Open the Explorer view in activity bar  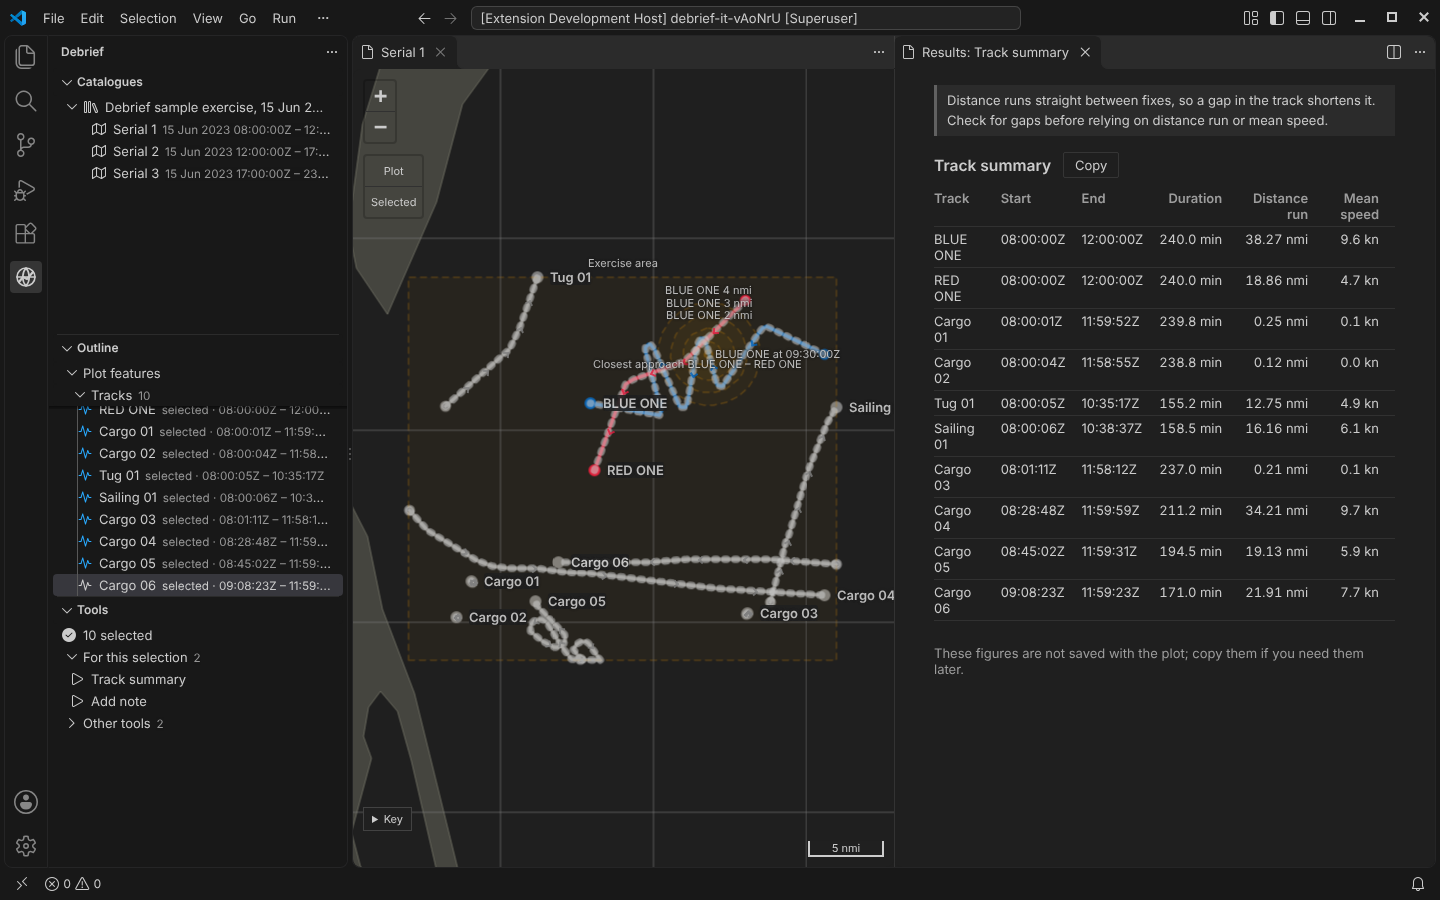tap(26, 57)
